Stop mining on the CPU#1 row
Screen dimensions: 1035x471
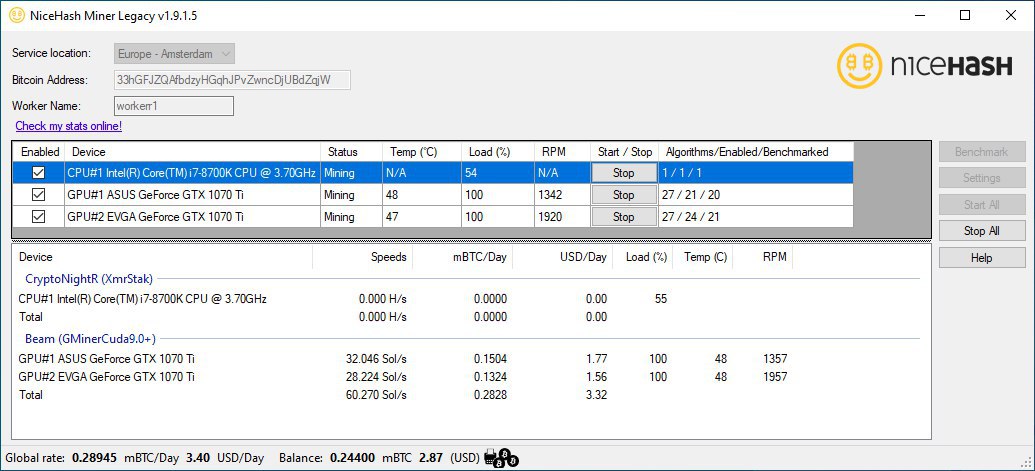[x=623, y=173]
